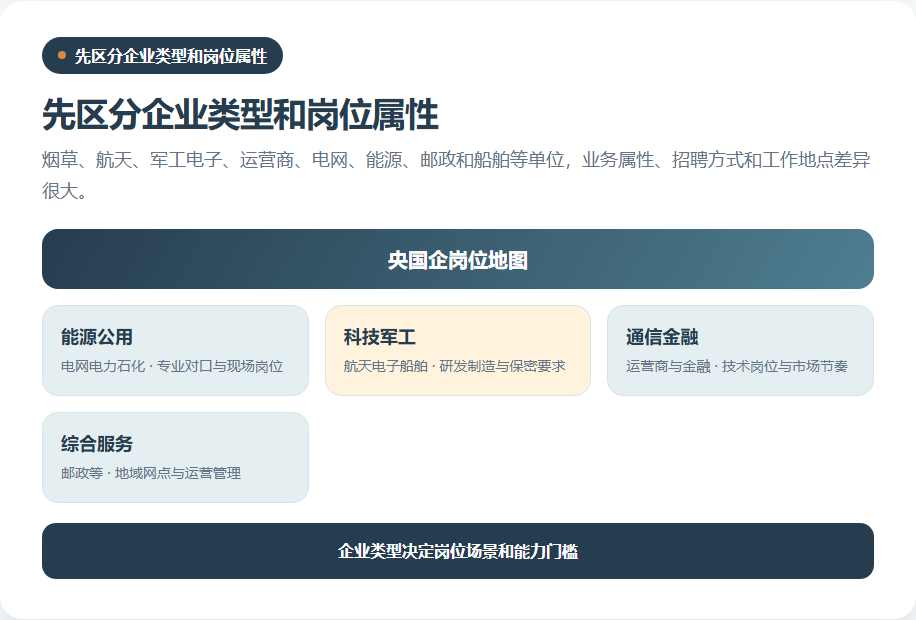
Task: Click the text 运营商与金融 · 技术岗位与市场节奏
Action: click(x=737, y=366)
